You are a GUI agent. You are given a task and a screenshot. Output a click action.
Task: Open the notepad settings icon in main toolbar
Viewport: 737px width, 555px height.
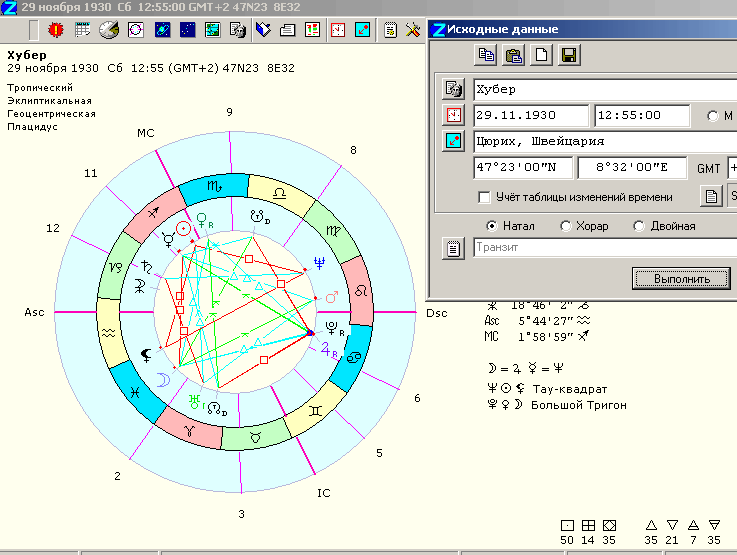tap(390, 30)
